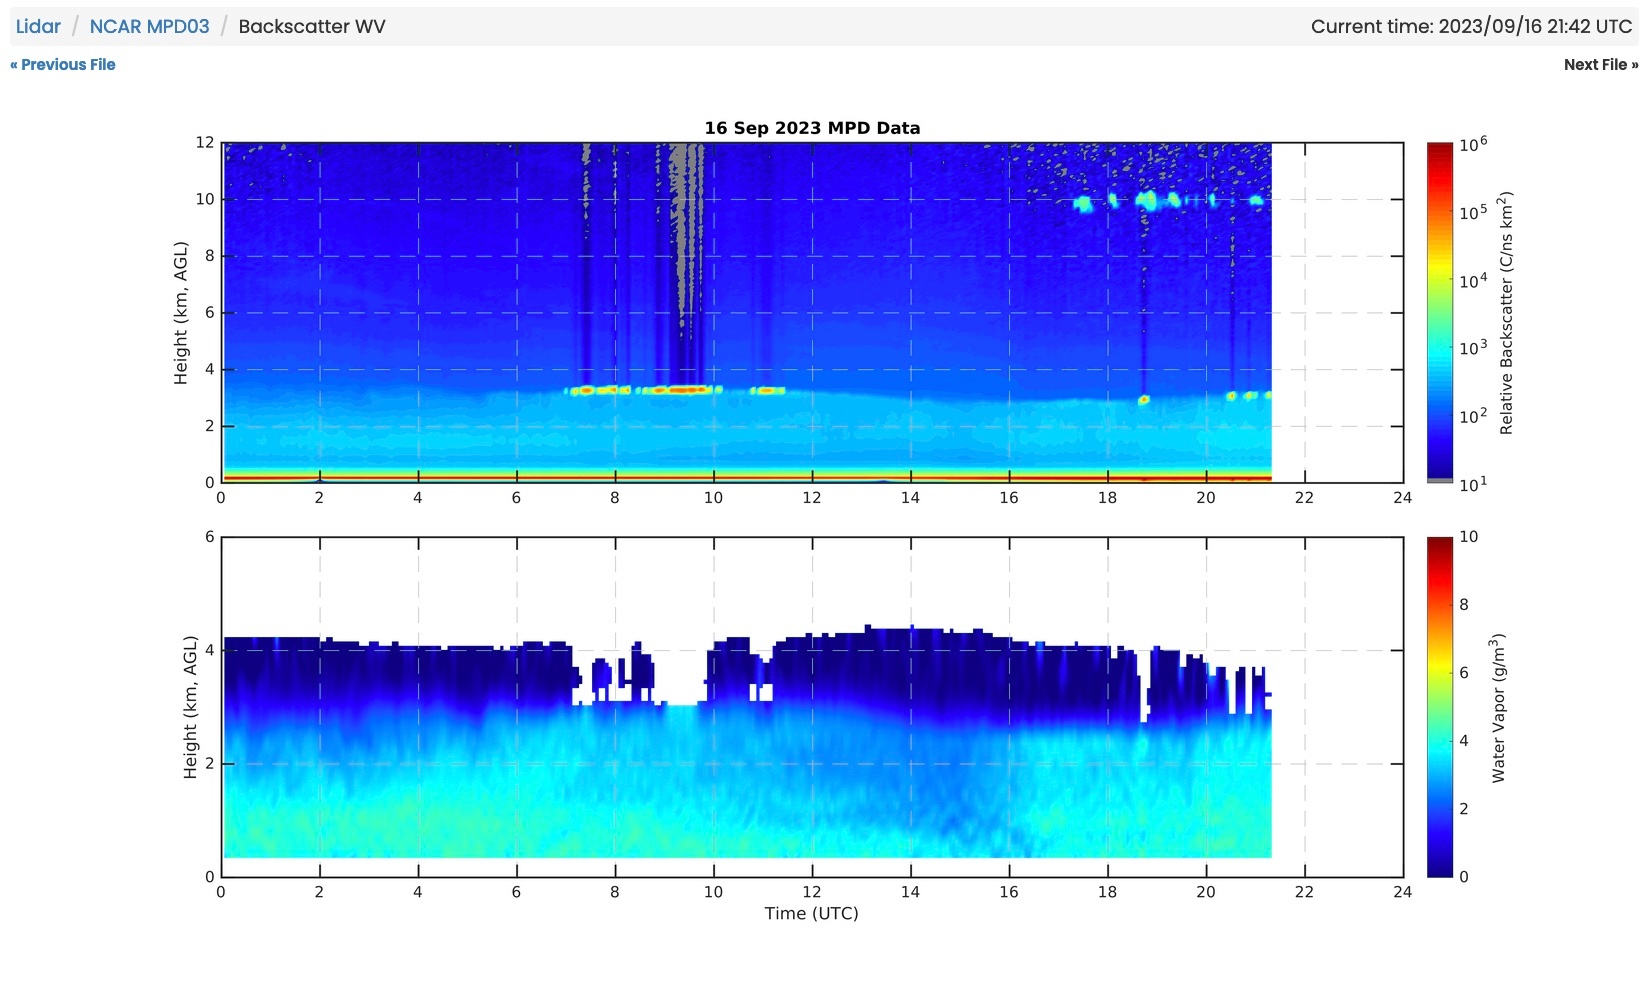Click the Water Vapor color bar
This screenshot has width=1643, height=984.
point(1439,706)
